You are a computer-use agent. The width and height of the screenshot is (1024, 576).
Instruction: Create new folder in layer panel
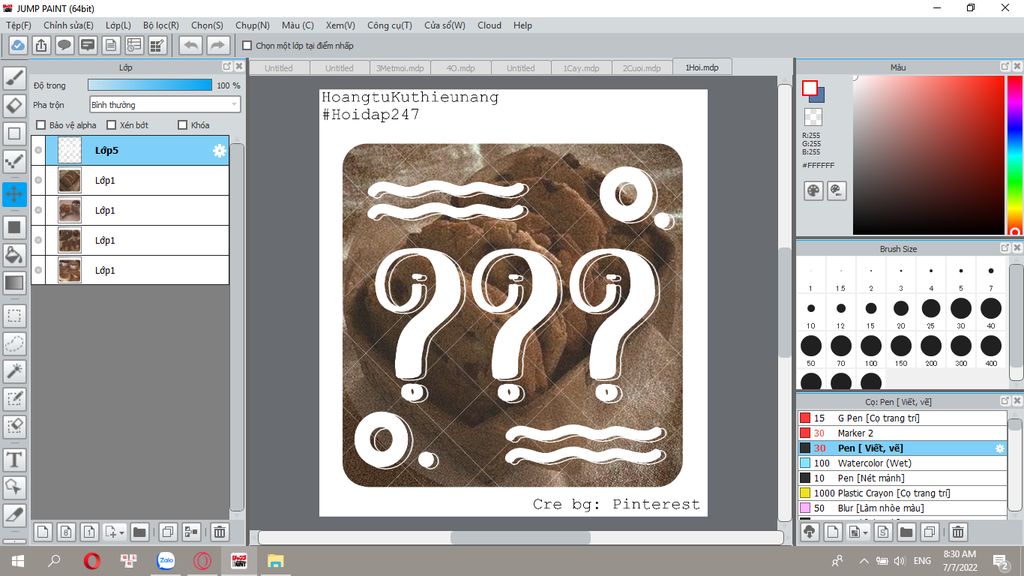139,532
